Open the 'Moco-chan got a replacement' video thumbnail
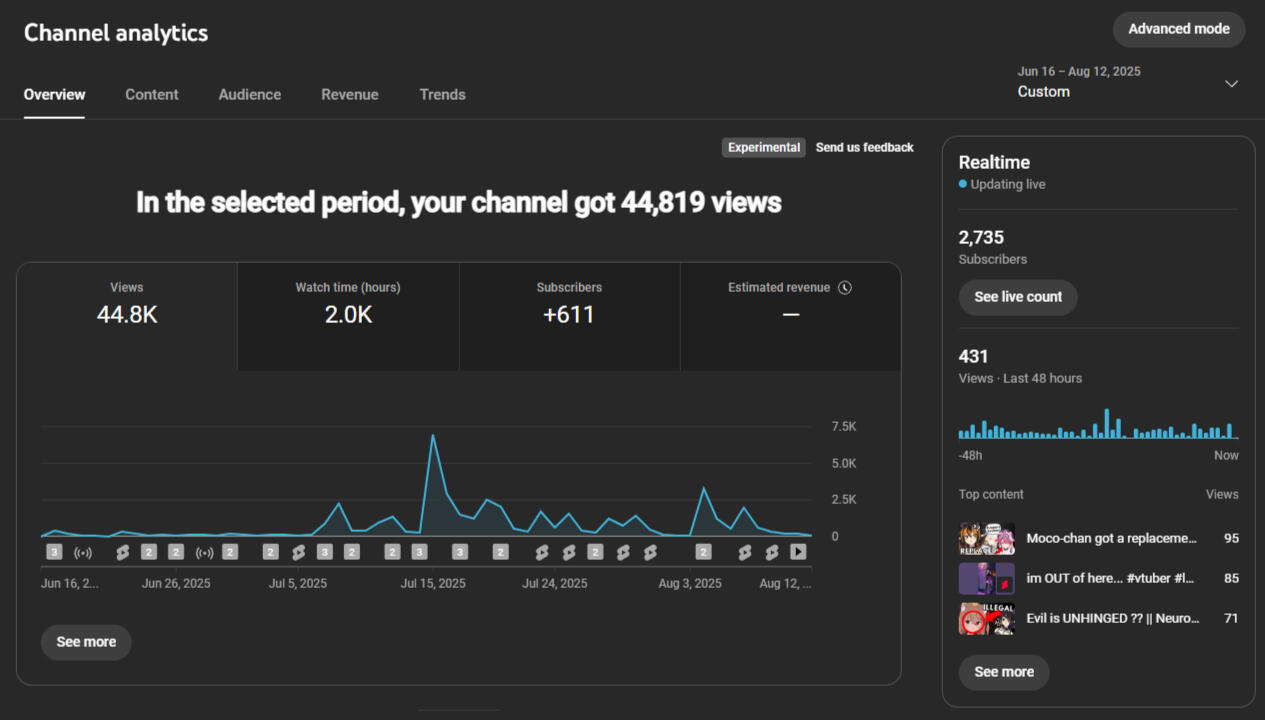 pyautogui.click(x=987, y=539)
